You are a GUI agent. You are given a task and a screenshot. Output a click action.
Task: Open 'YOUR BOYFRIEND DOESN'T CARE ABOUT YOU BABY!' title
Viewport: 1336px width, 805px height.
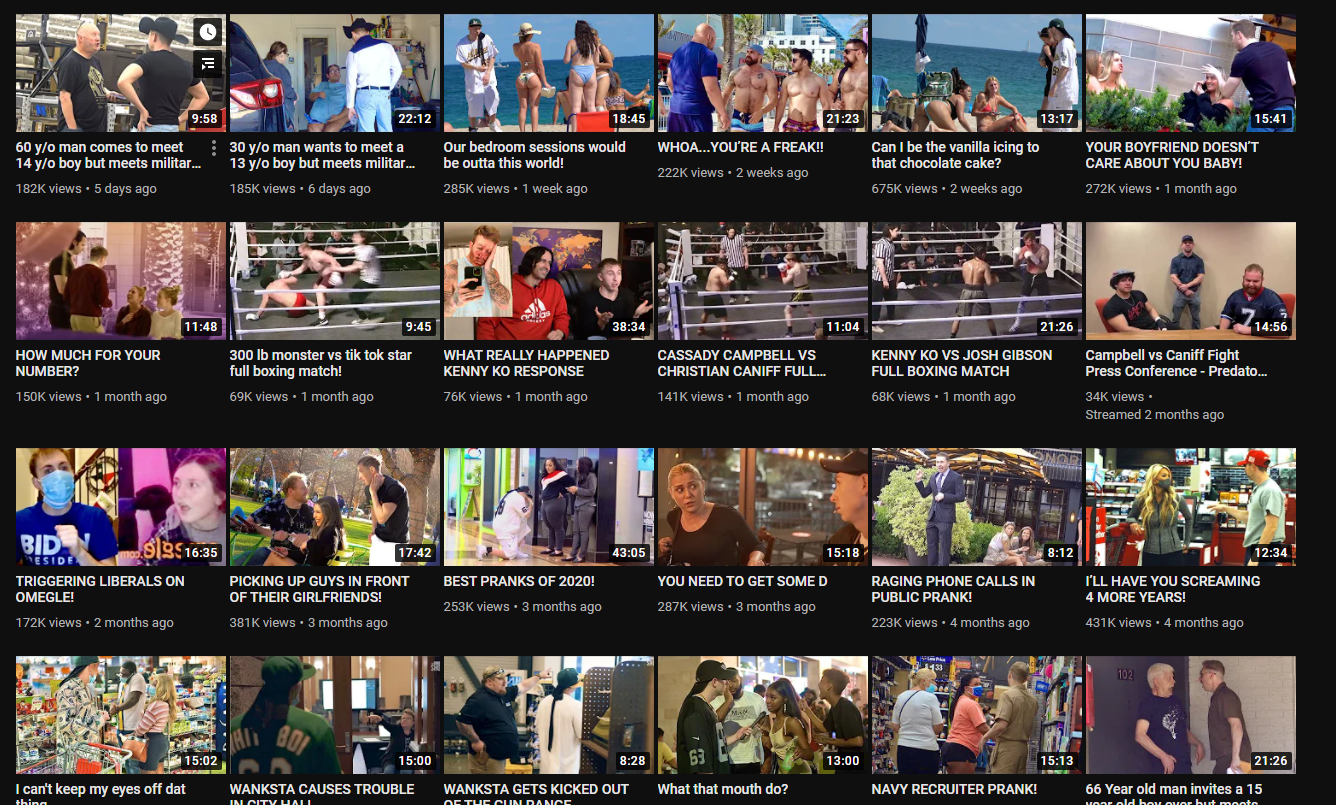pos(1172,155)
